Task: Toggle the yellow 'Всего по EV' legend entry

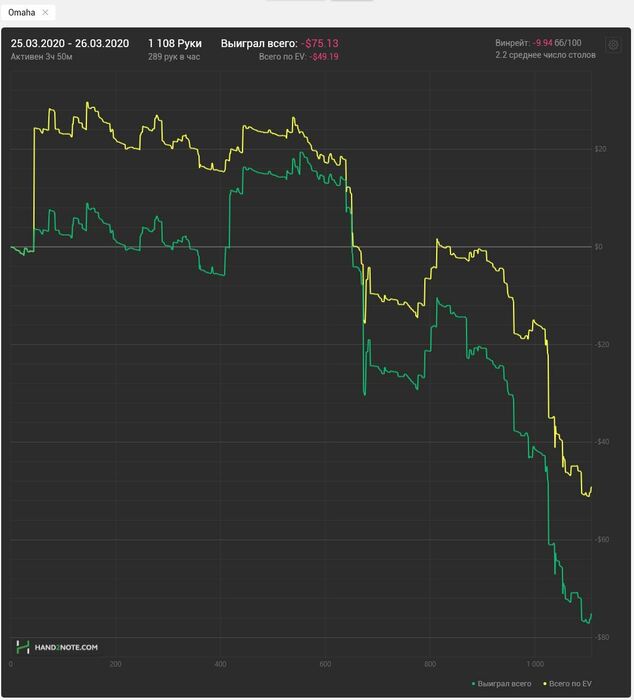Action: (567, 684)
